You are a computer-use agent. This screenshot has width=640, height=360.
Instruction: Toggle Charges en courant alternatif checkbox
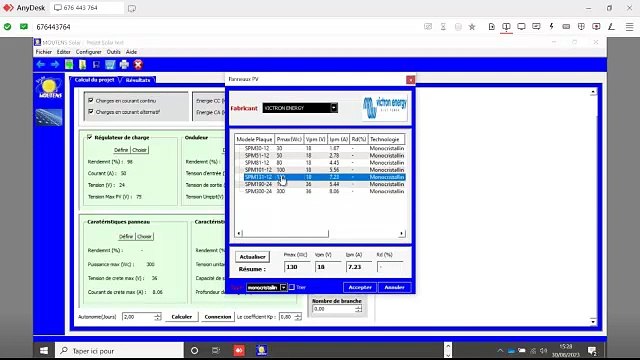point(91,111)
